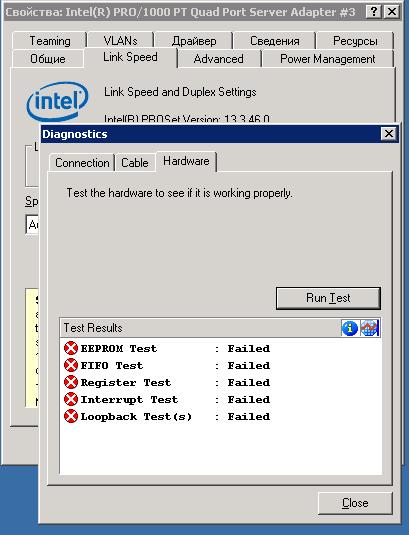The image size is (409, 535).
Task: Close the Diagnostics dialog with X
Action: 389,134
